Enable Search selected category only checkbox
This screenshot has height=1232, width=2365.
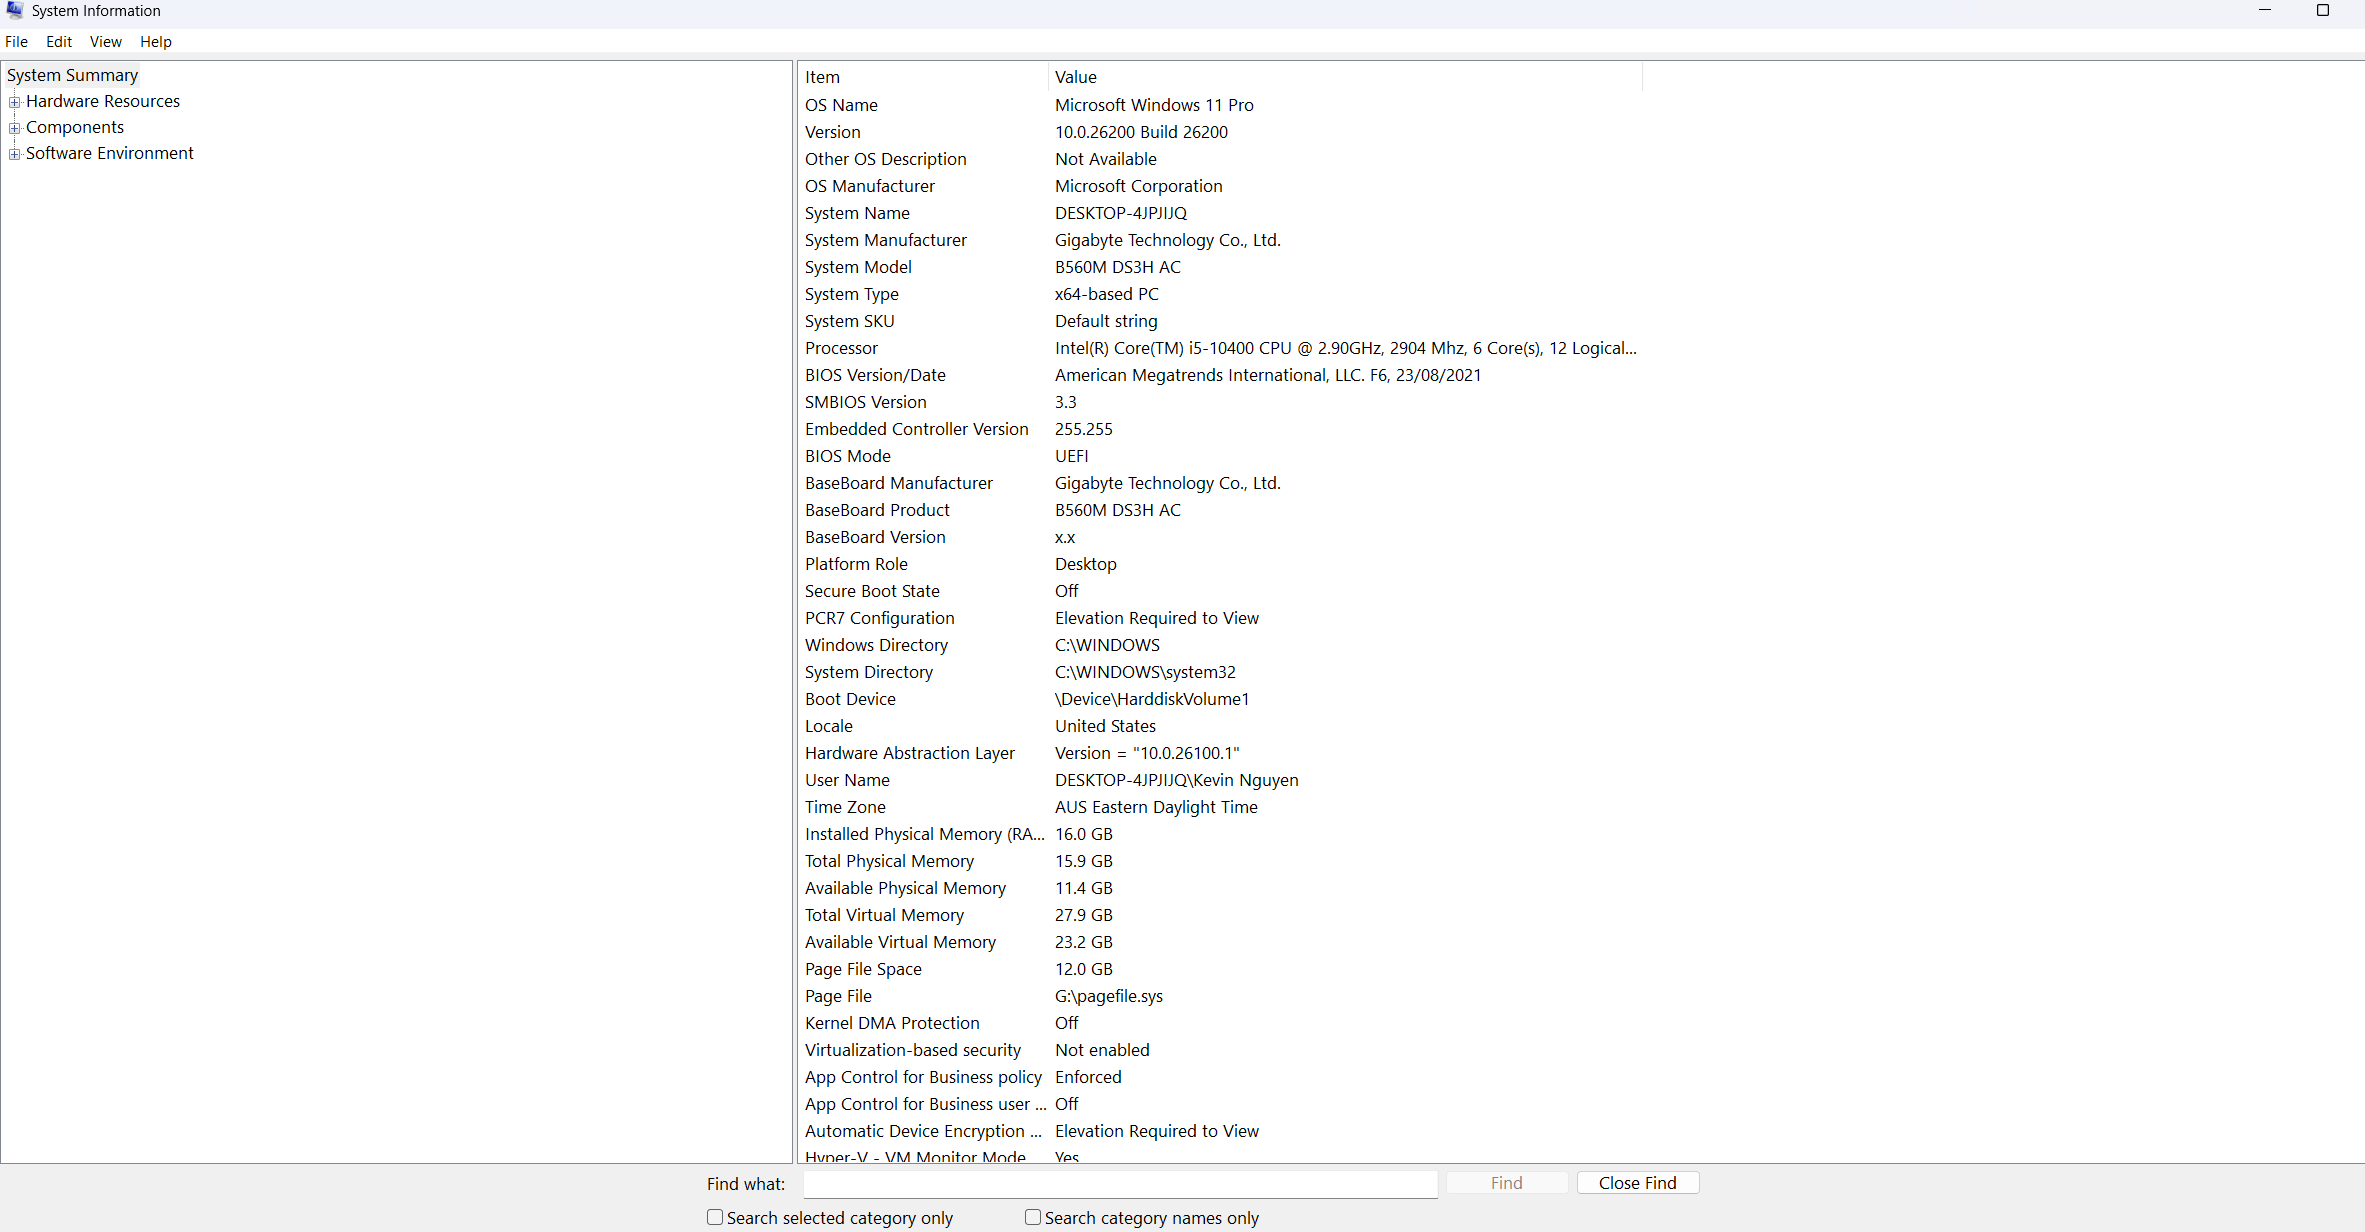715,1217
